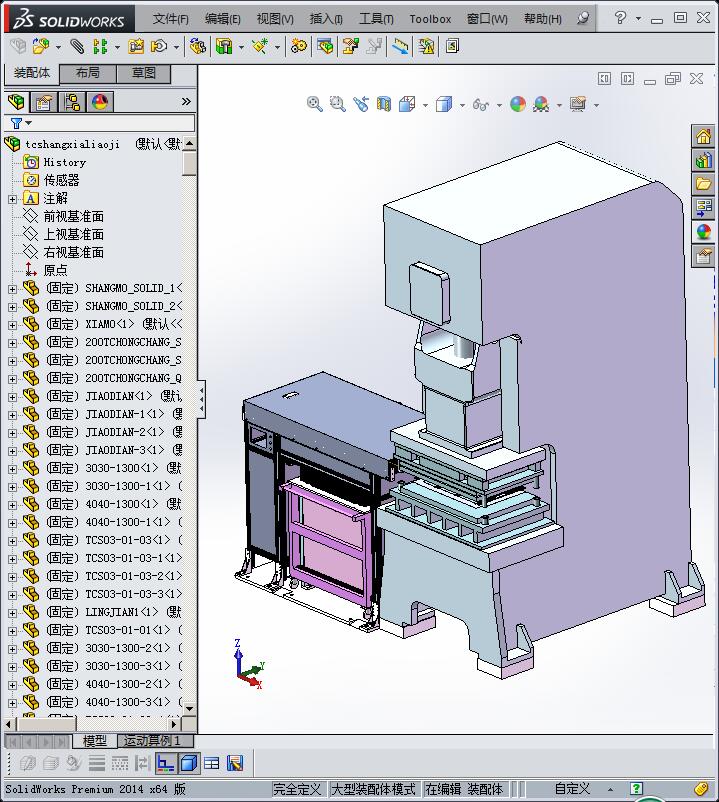719x802 pixels.
Task: Click the Bill of Materials icon
Action: tap(325, 47)
